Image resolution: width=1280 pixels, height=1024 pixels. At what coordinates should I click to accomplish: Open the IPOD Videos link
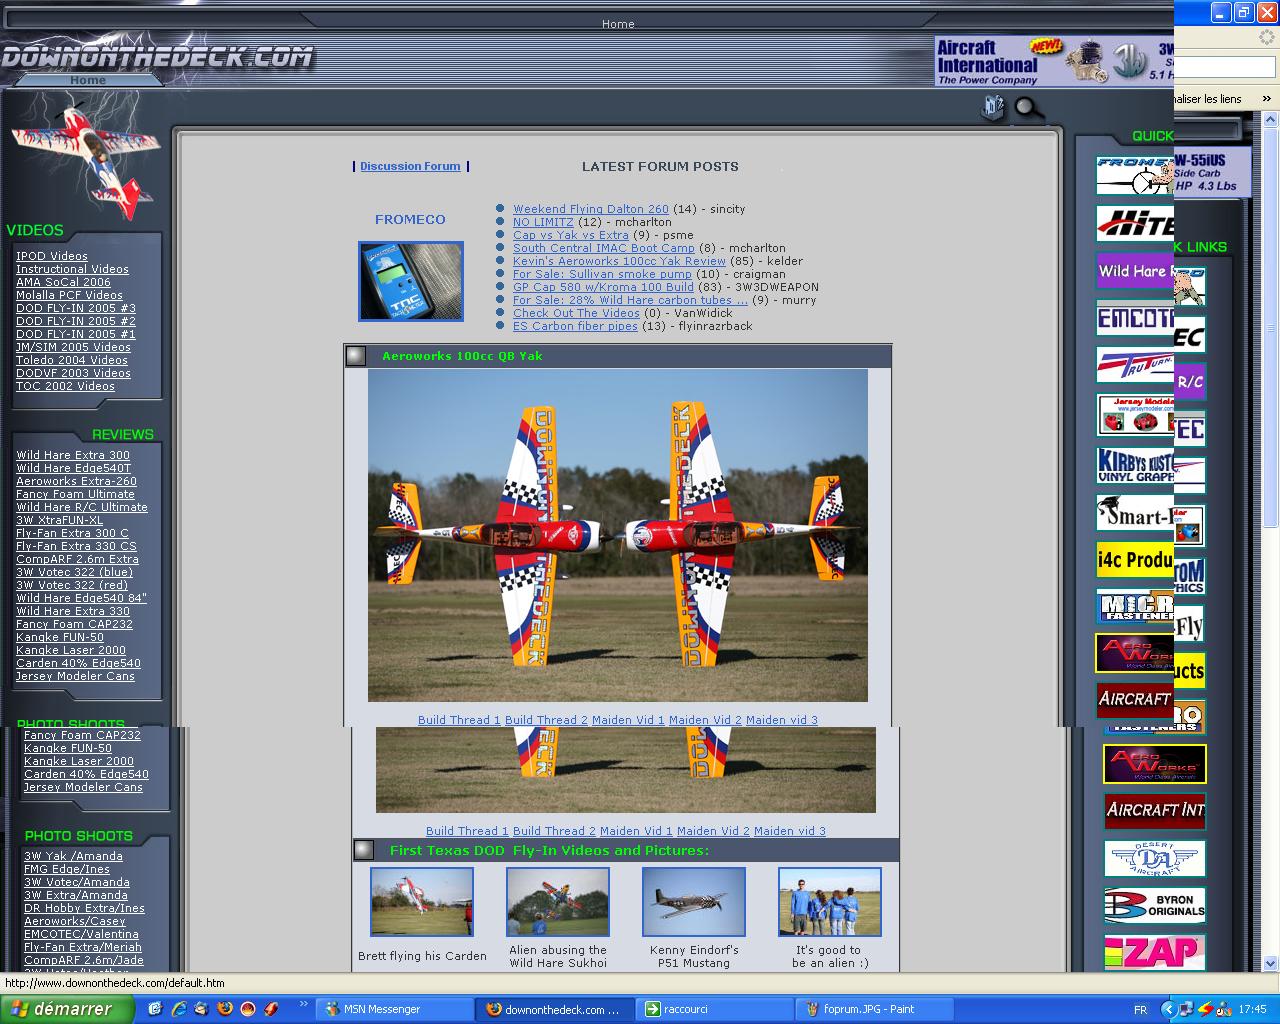coord(52,256)
